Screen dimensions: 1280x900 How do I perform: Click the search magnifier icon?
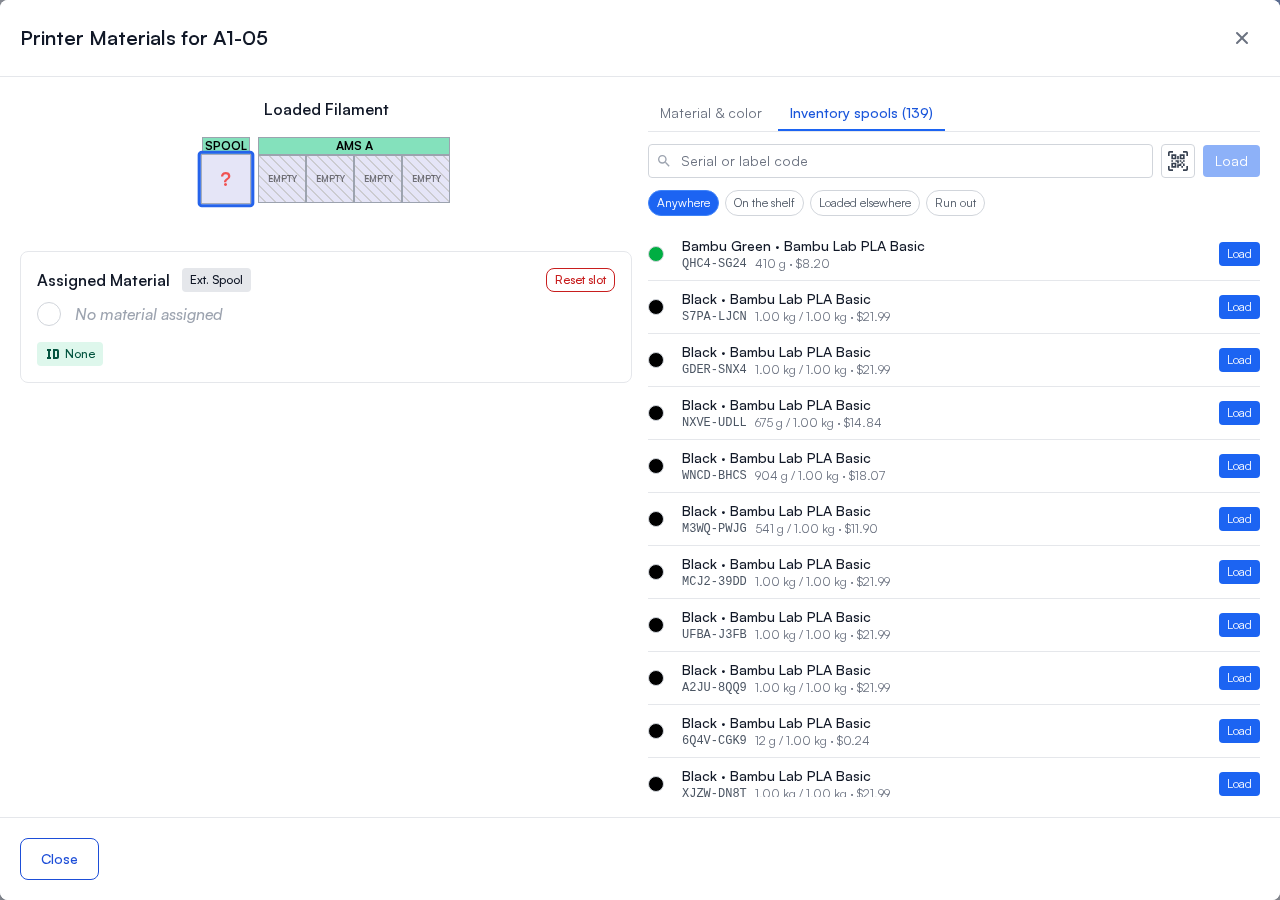(x=664, y=161)
